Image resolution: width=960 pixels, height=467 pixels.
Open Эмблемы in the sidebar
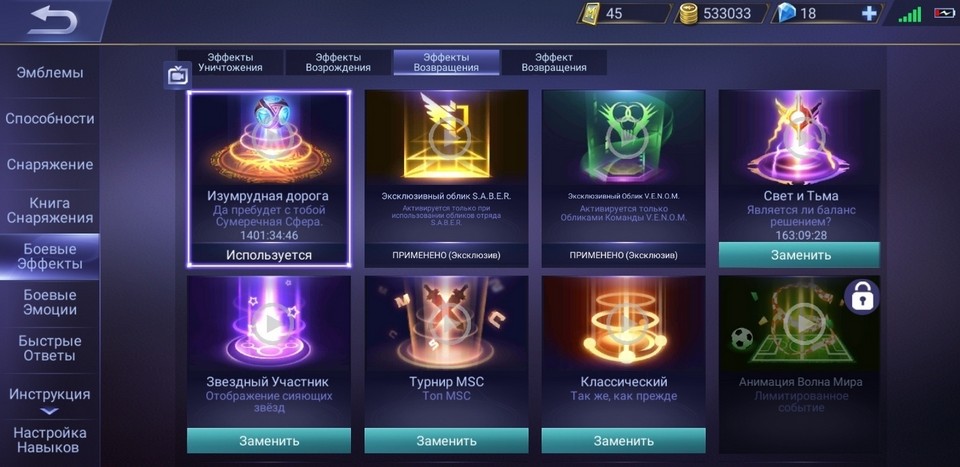point(50,73)
